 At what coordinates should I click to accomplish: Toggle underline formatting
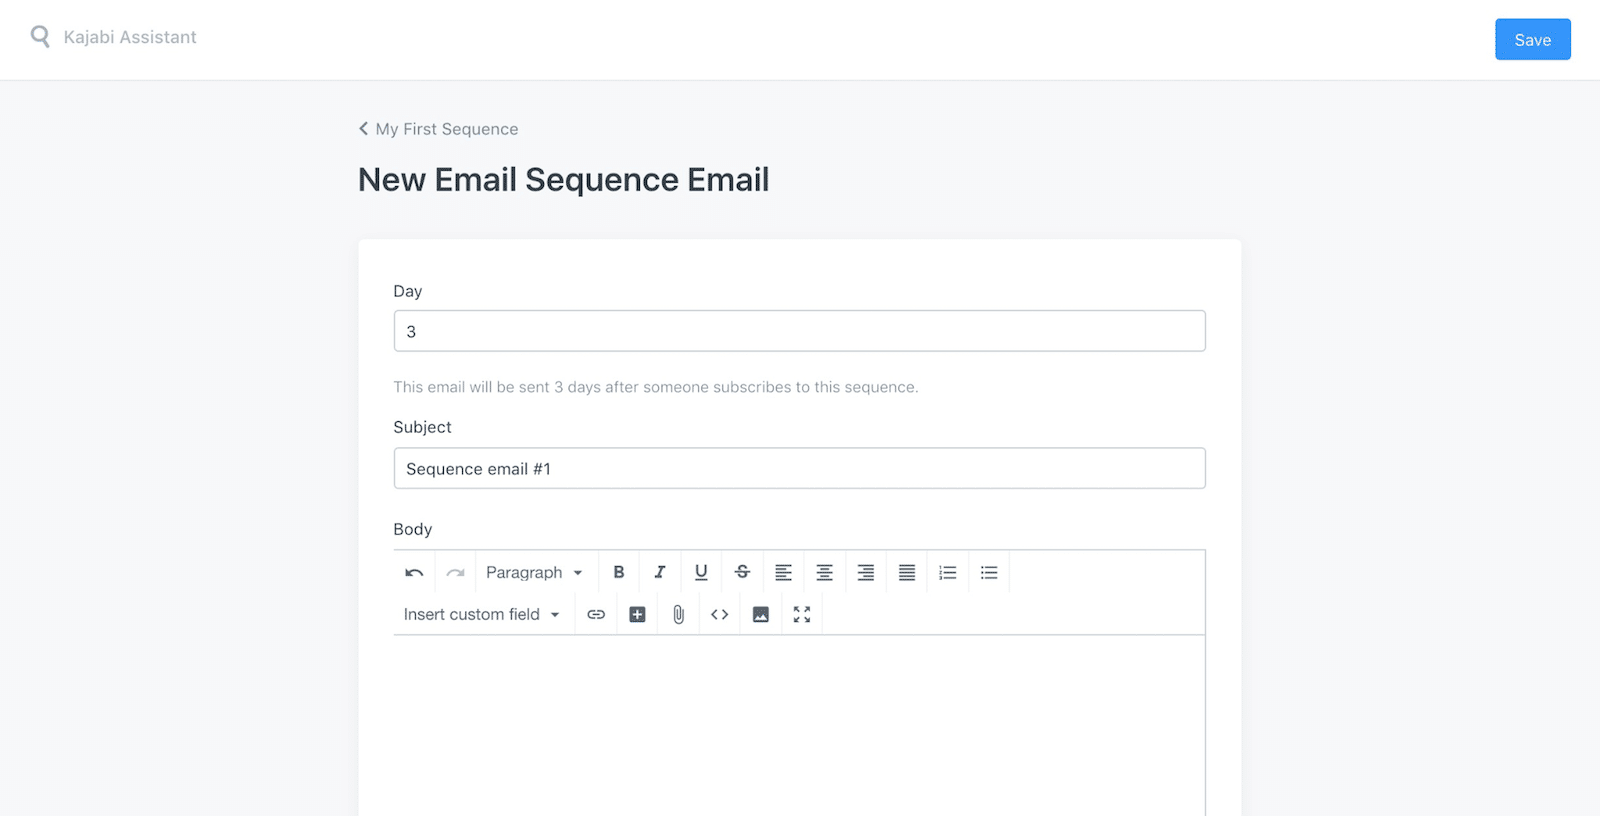pyautogui.click(x=701, y=572)
